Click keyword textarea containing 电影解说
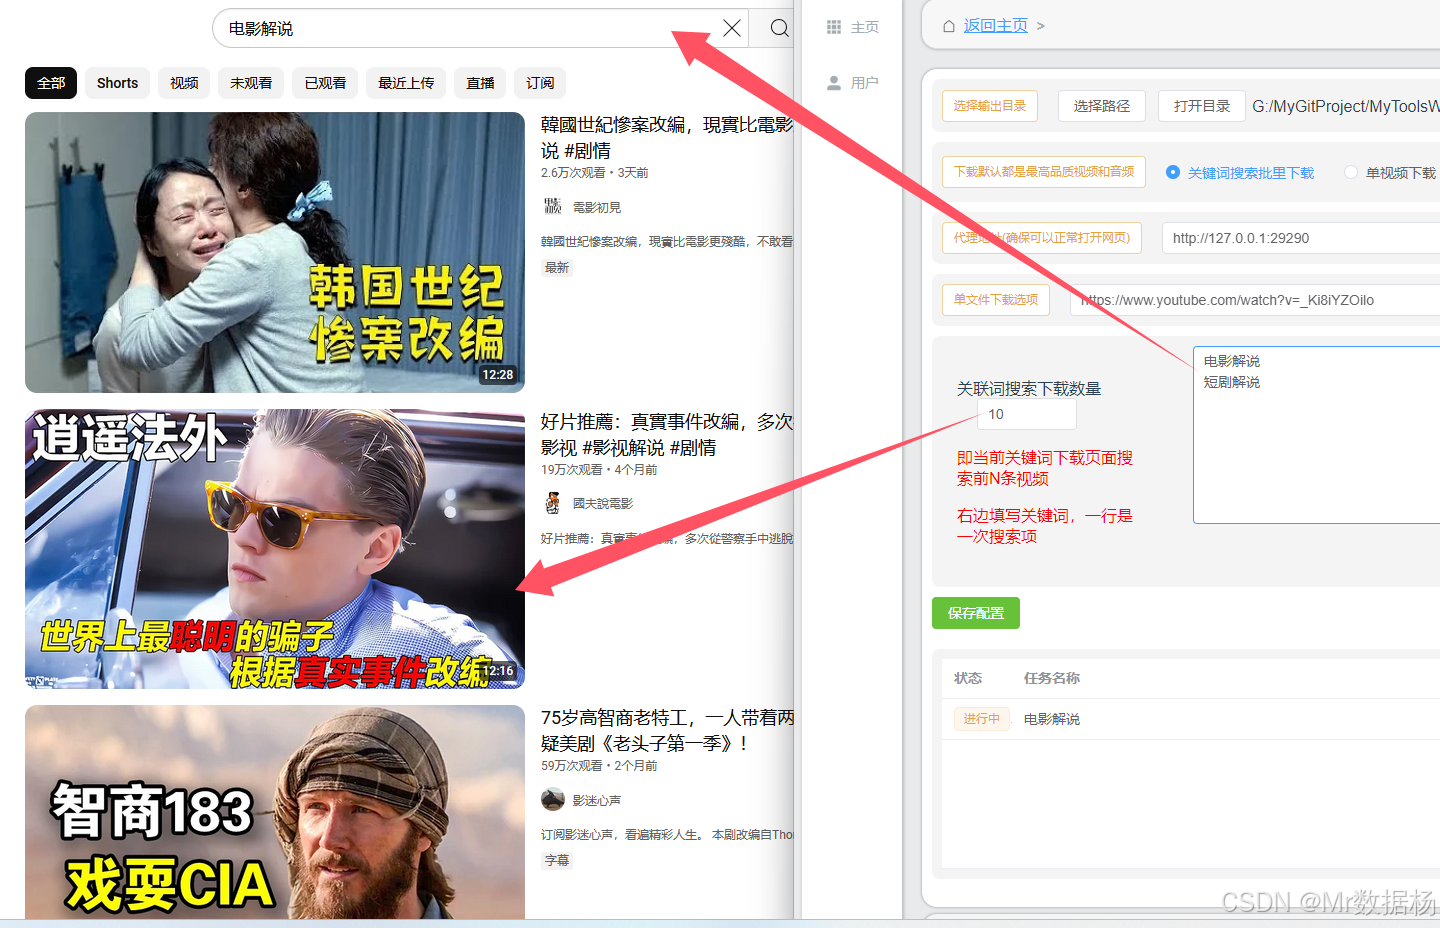 1316,435
